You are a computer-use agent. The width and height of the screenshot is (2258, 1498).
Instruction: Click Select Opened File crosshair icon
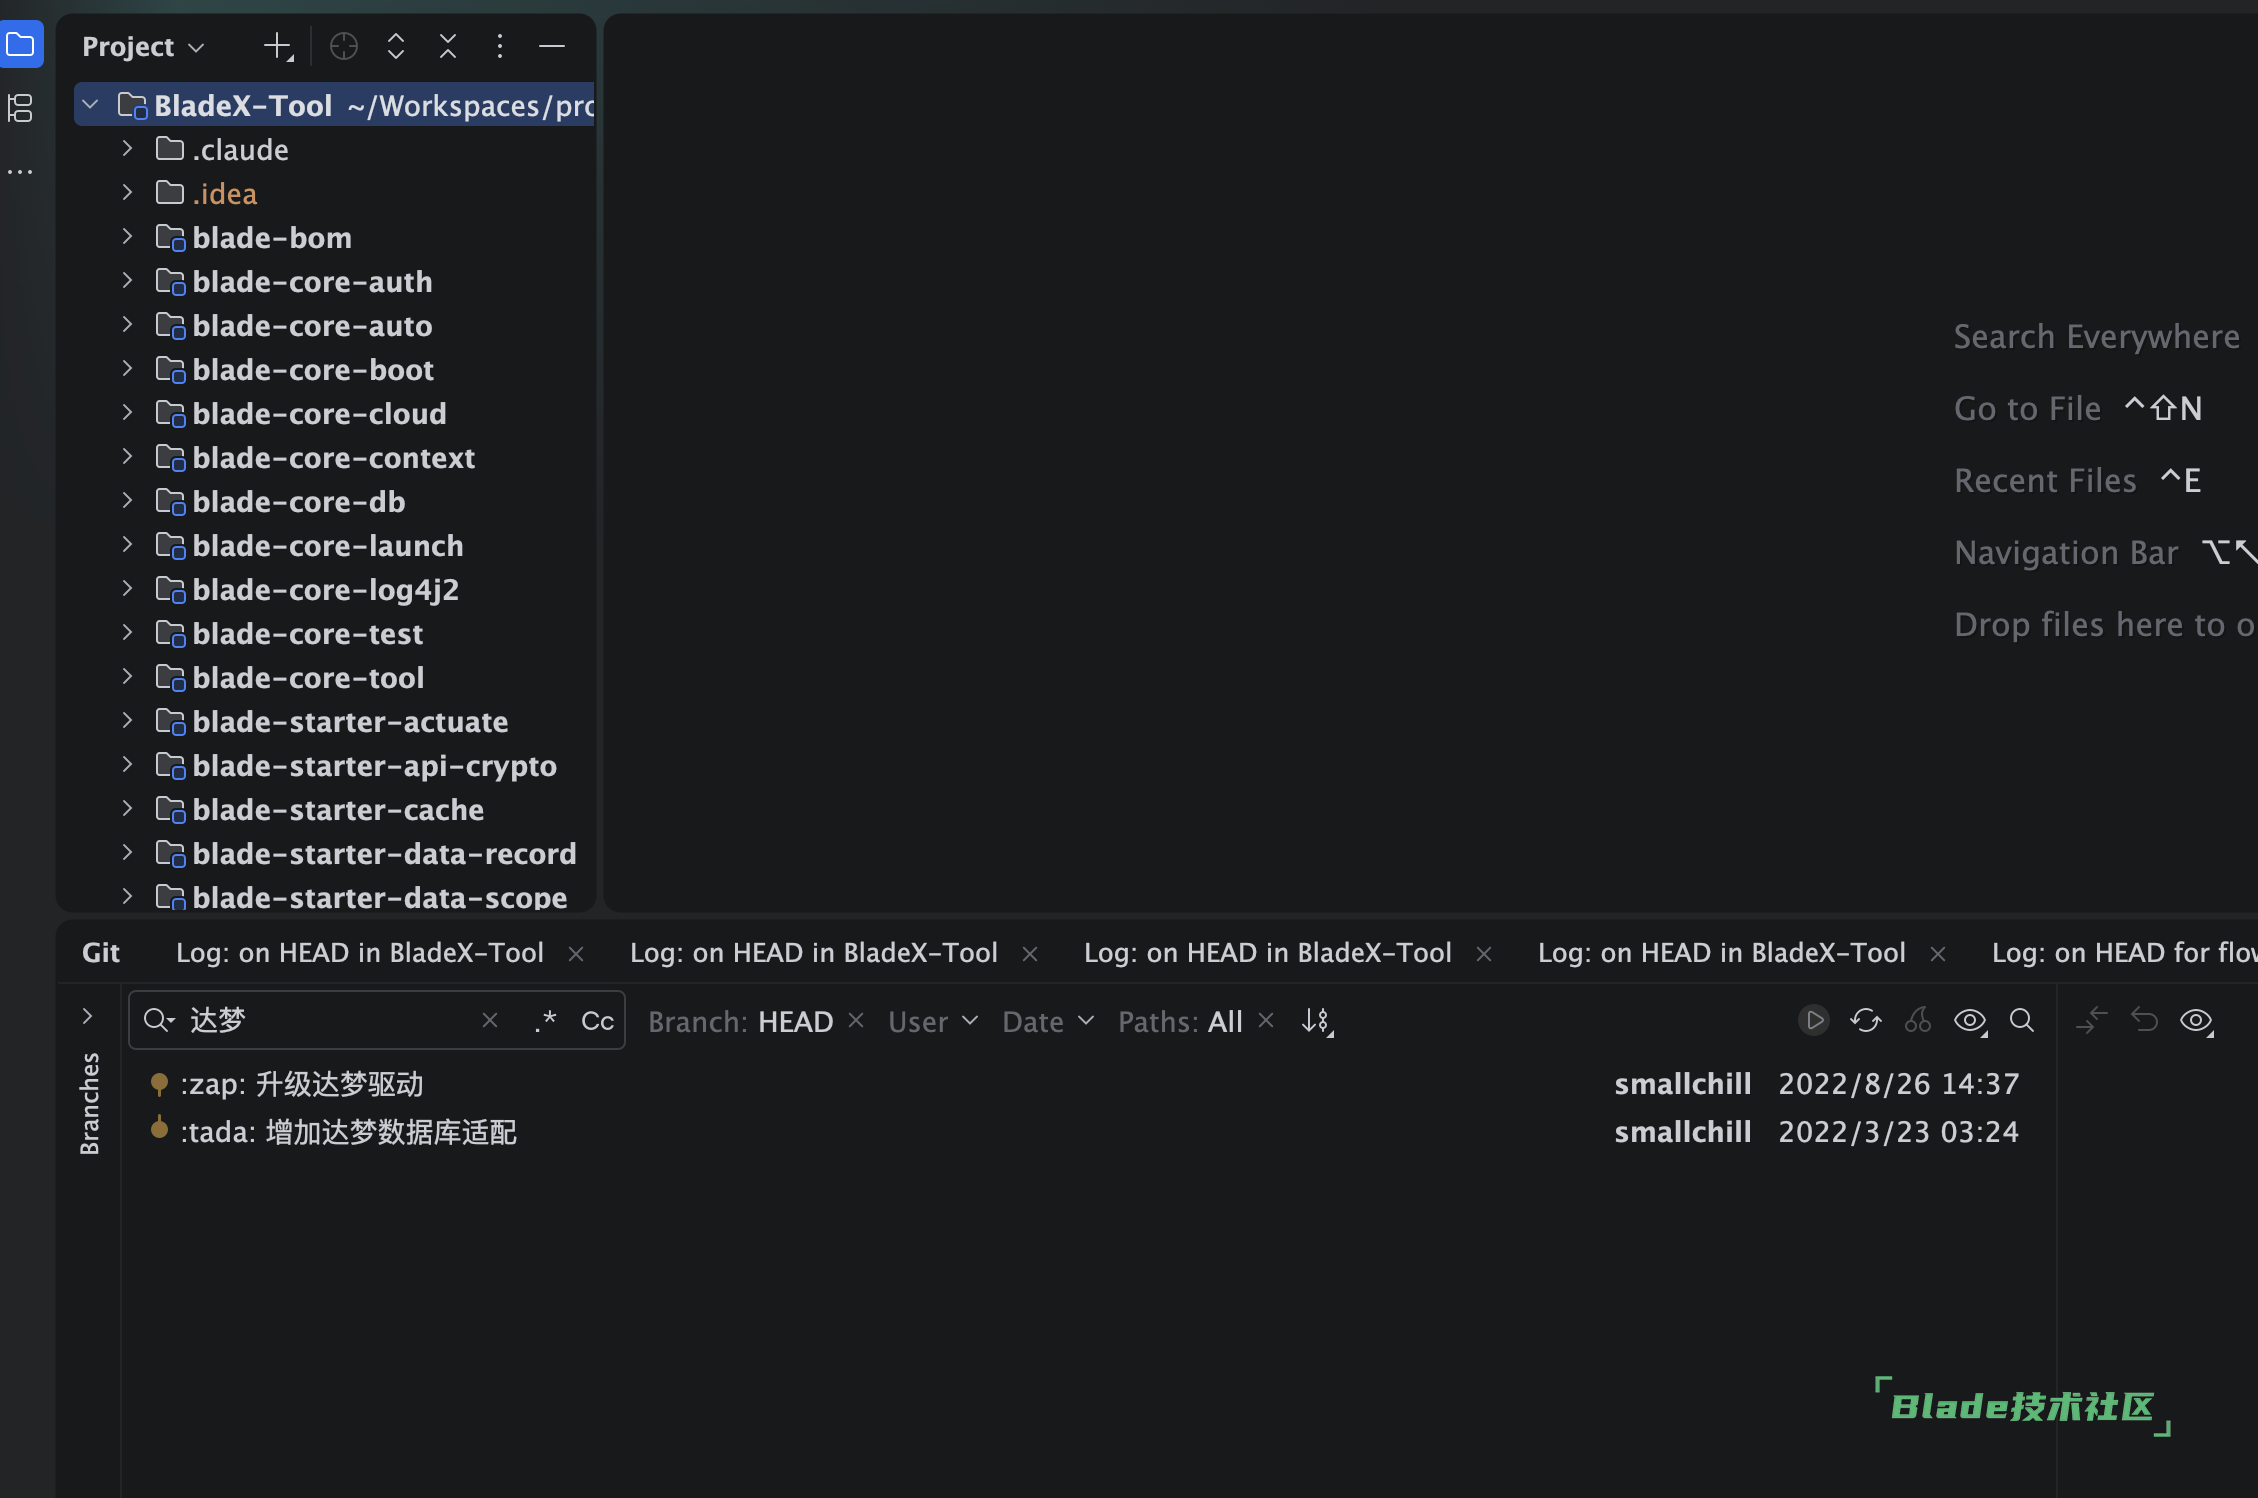tap(343, 46)
